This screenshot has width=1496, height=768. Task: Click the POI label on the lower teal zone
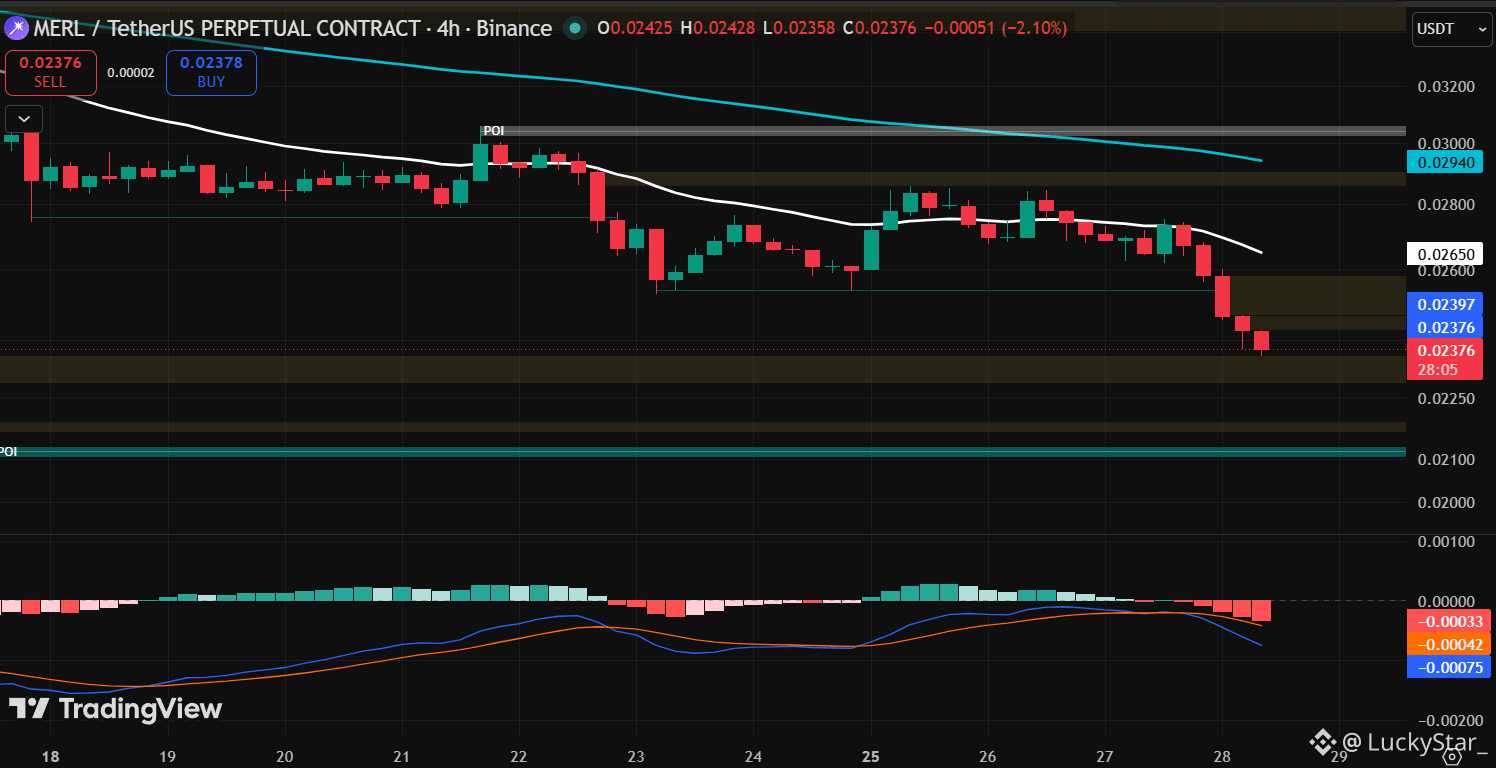point(8,452)
